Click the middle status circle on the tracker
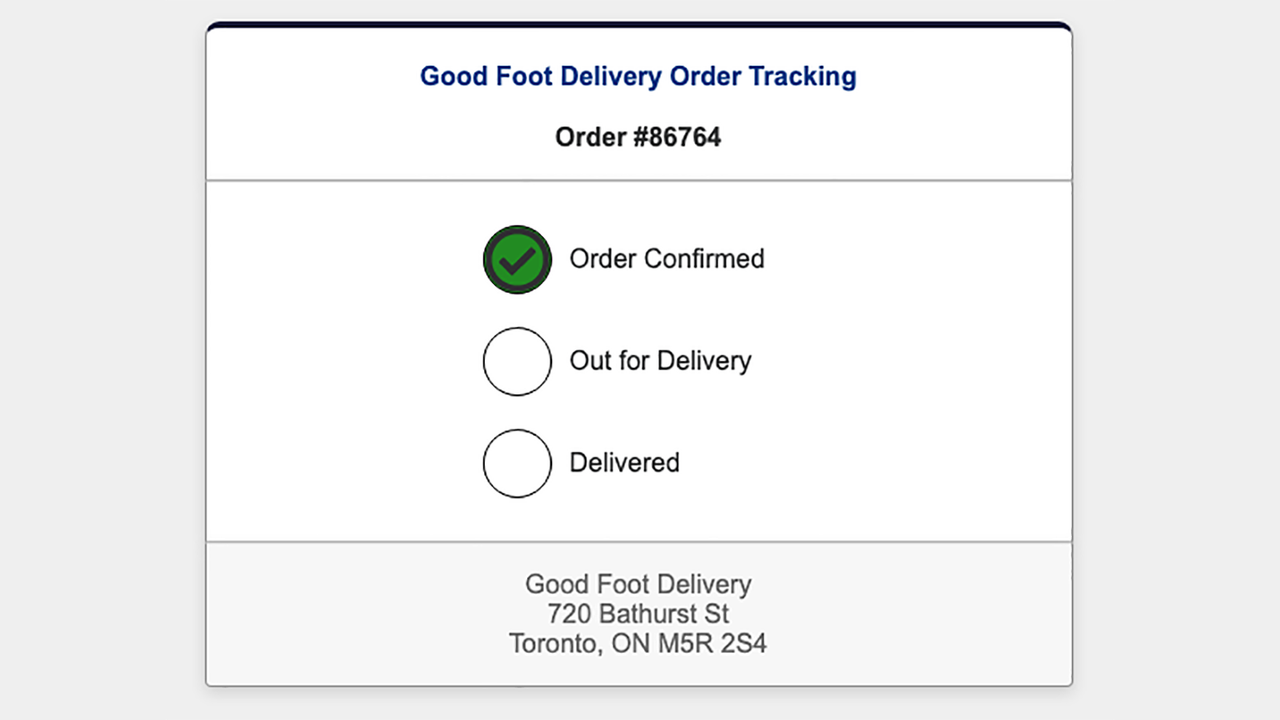 517,361
